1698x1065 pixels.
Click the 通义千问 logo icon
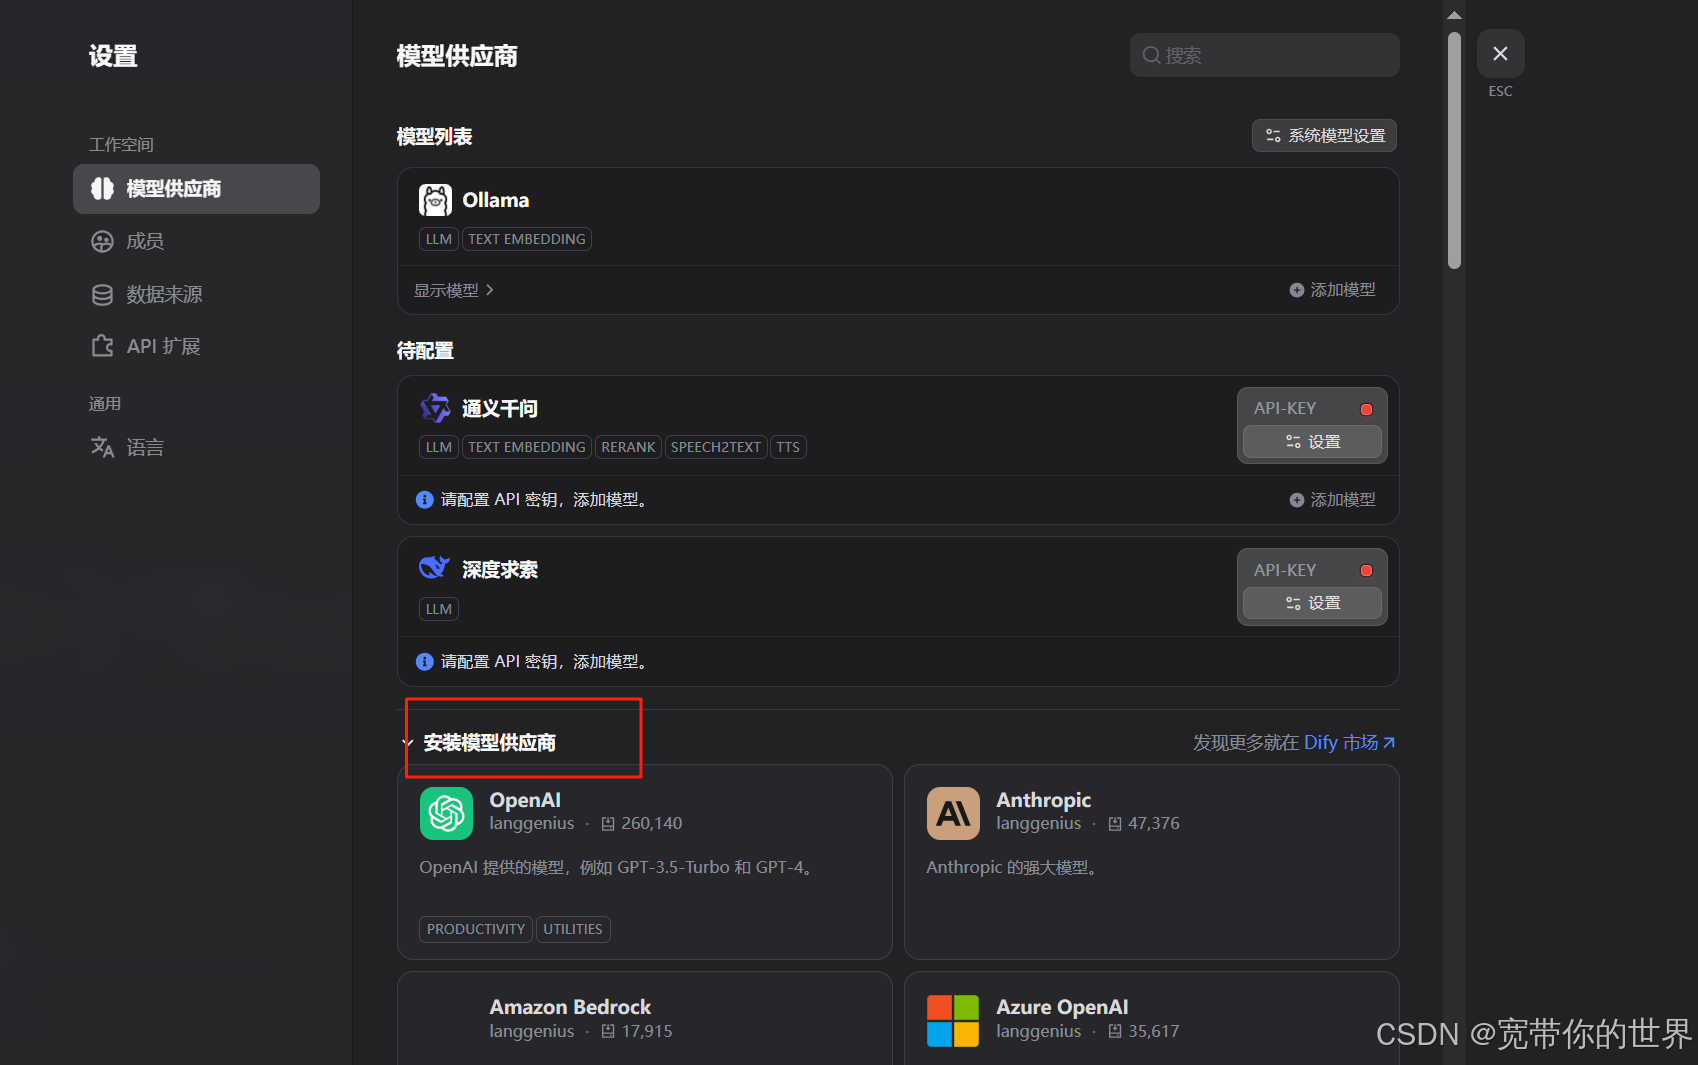point(435,408)
